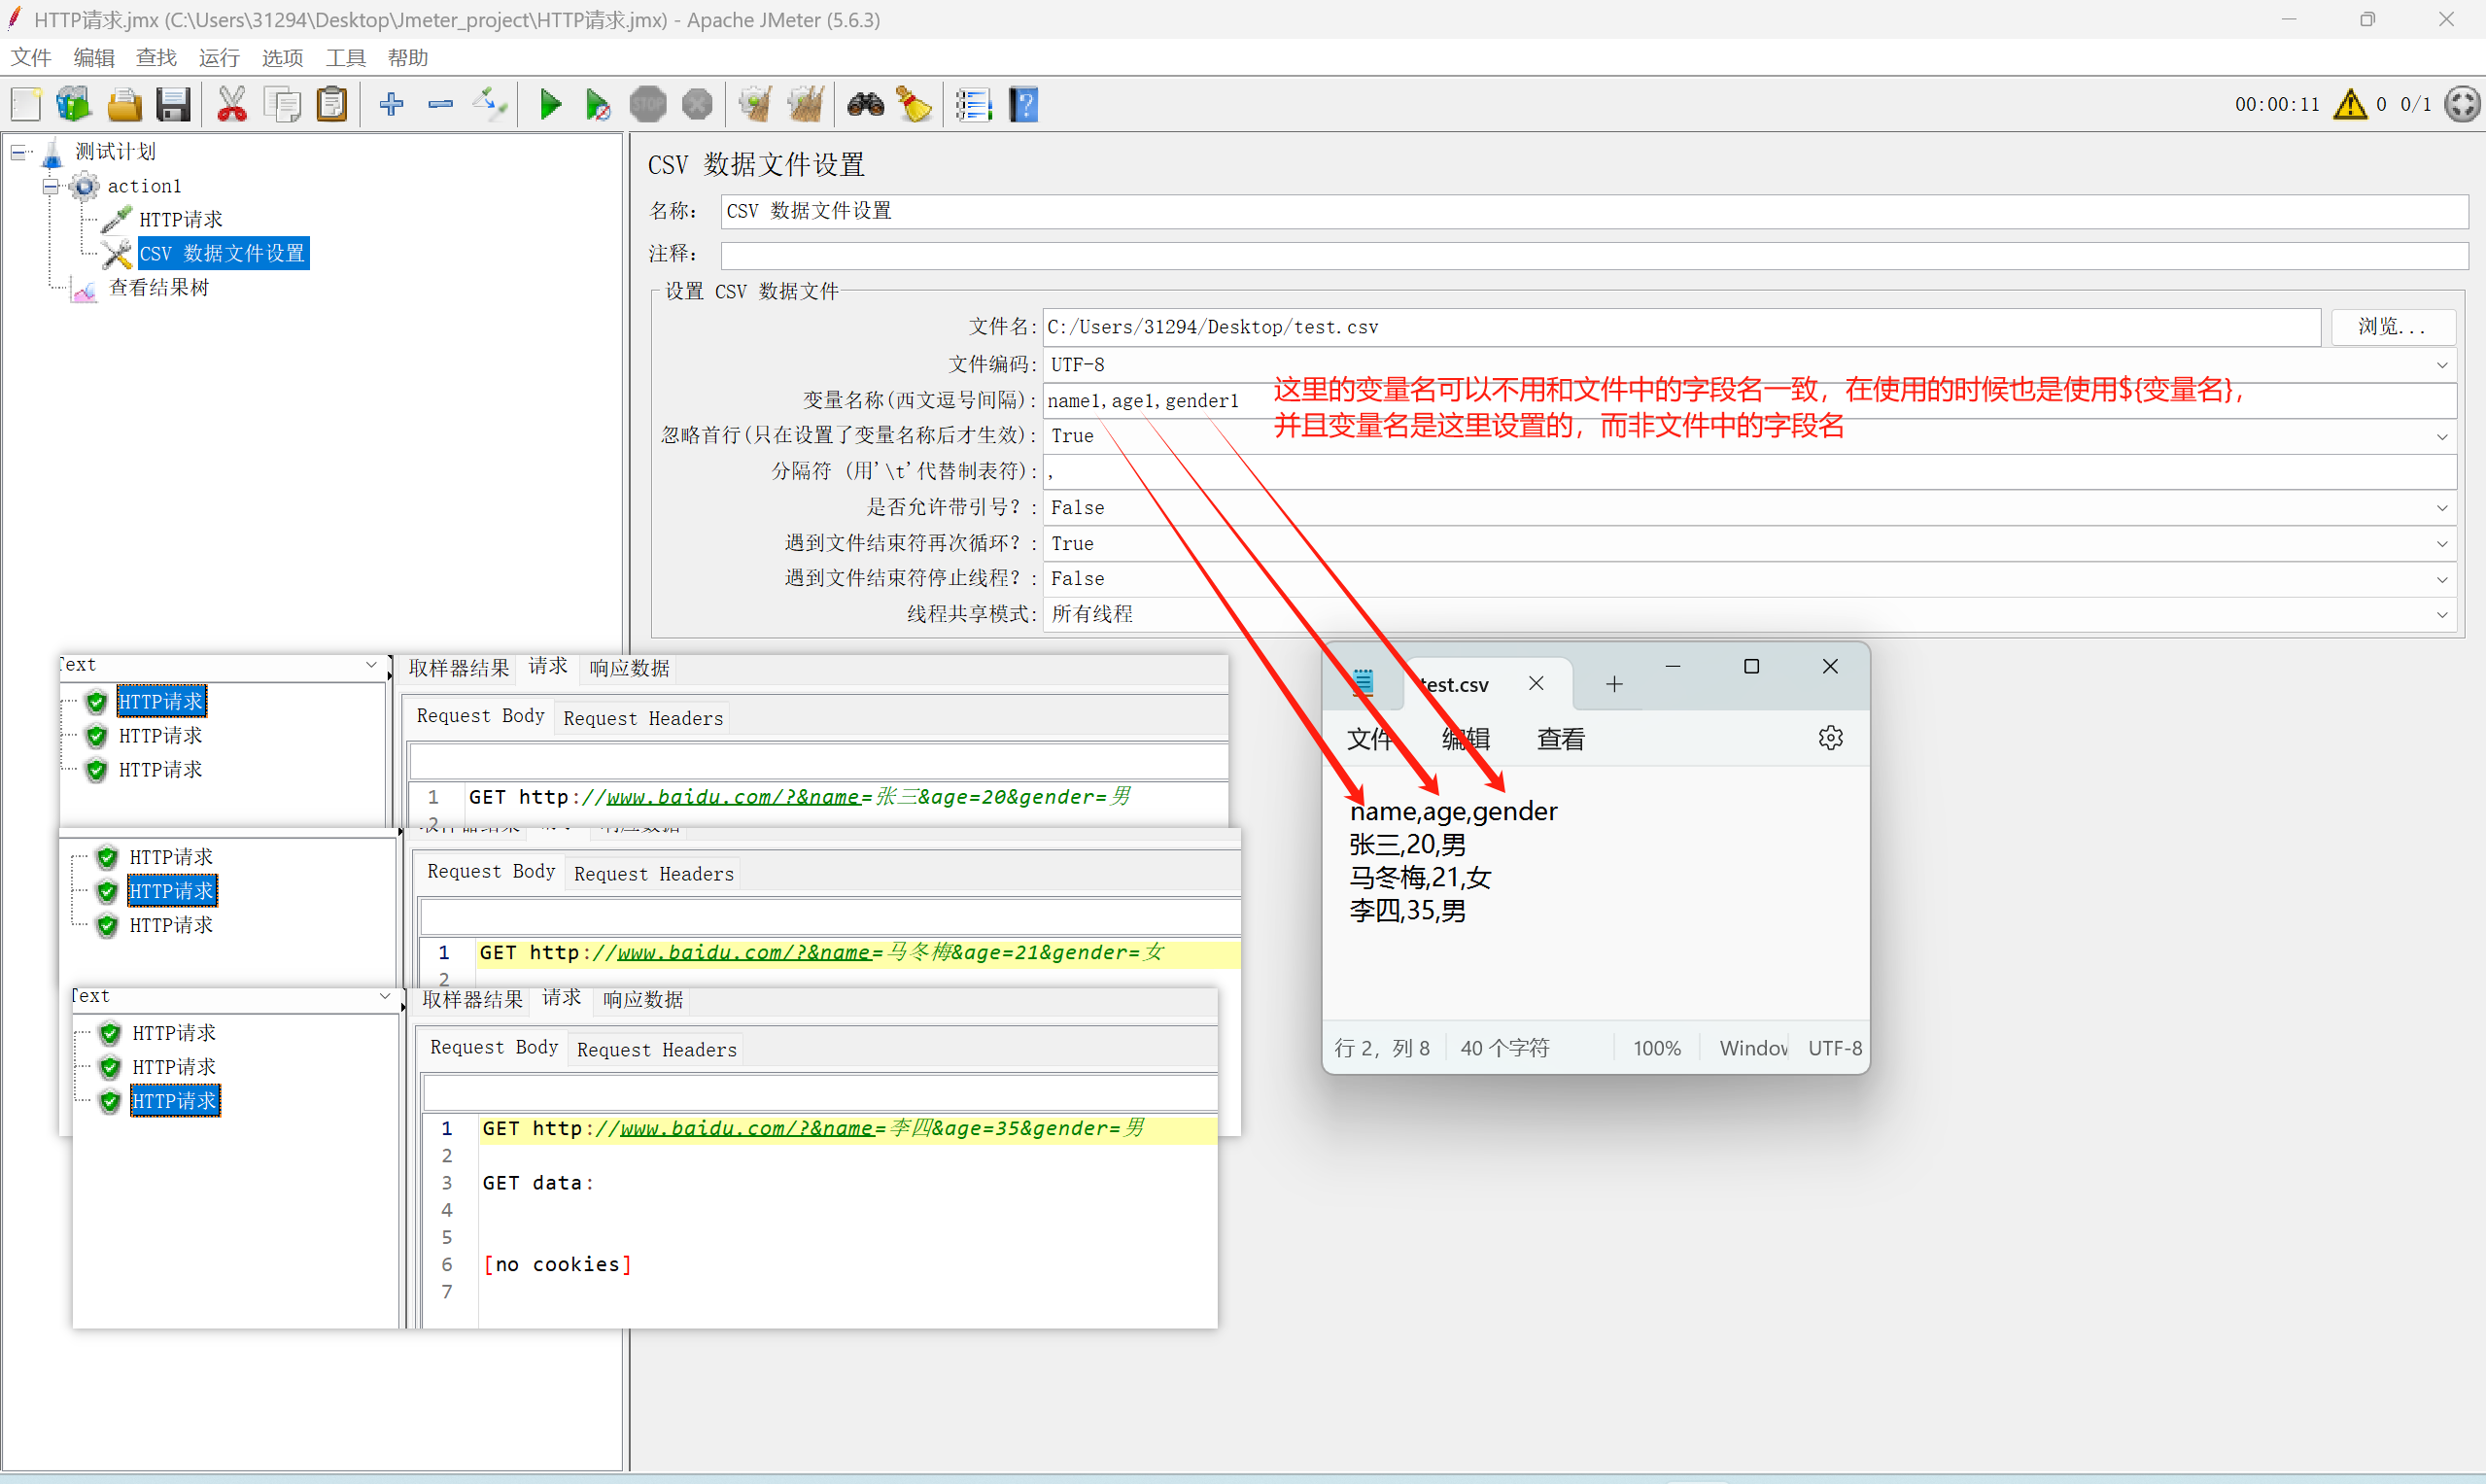Click the 浏览... browse button
This screenshot has height=1484, width=2486.
[2392, 327]
